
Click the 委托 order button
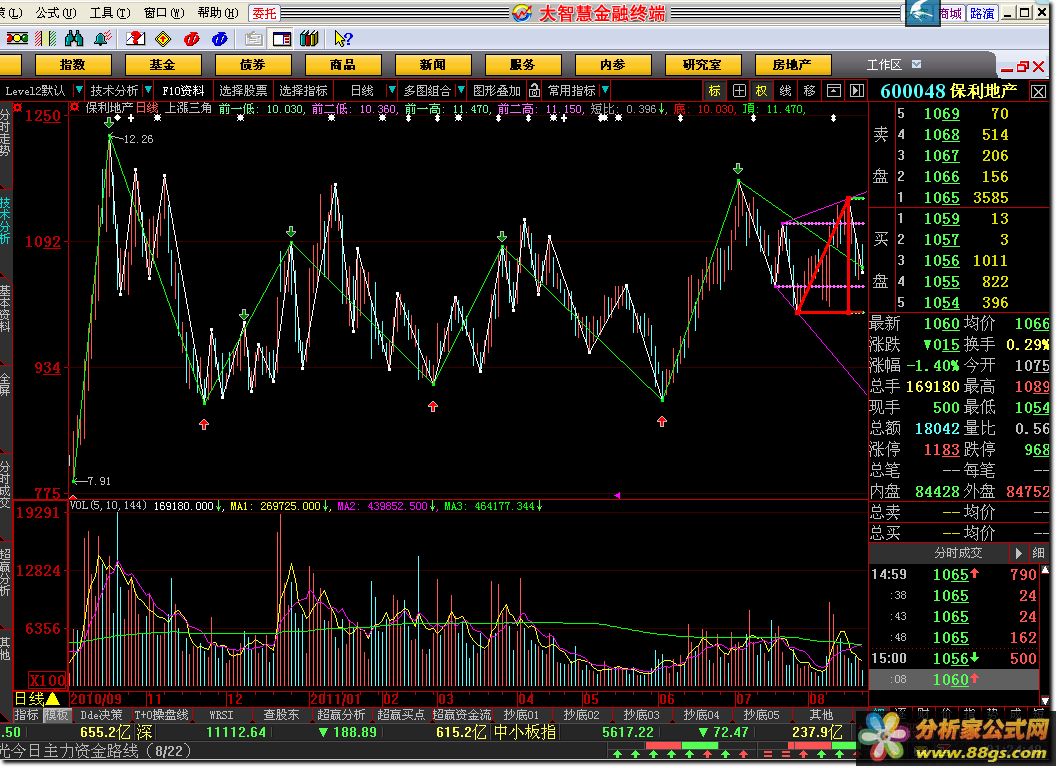coord(264,13)
